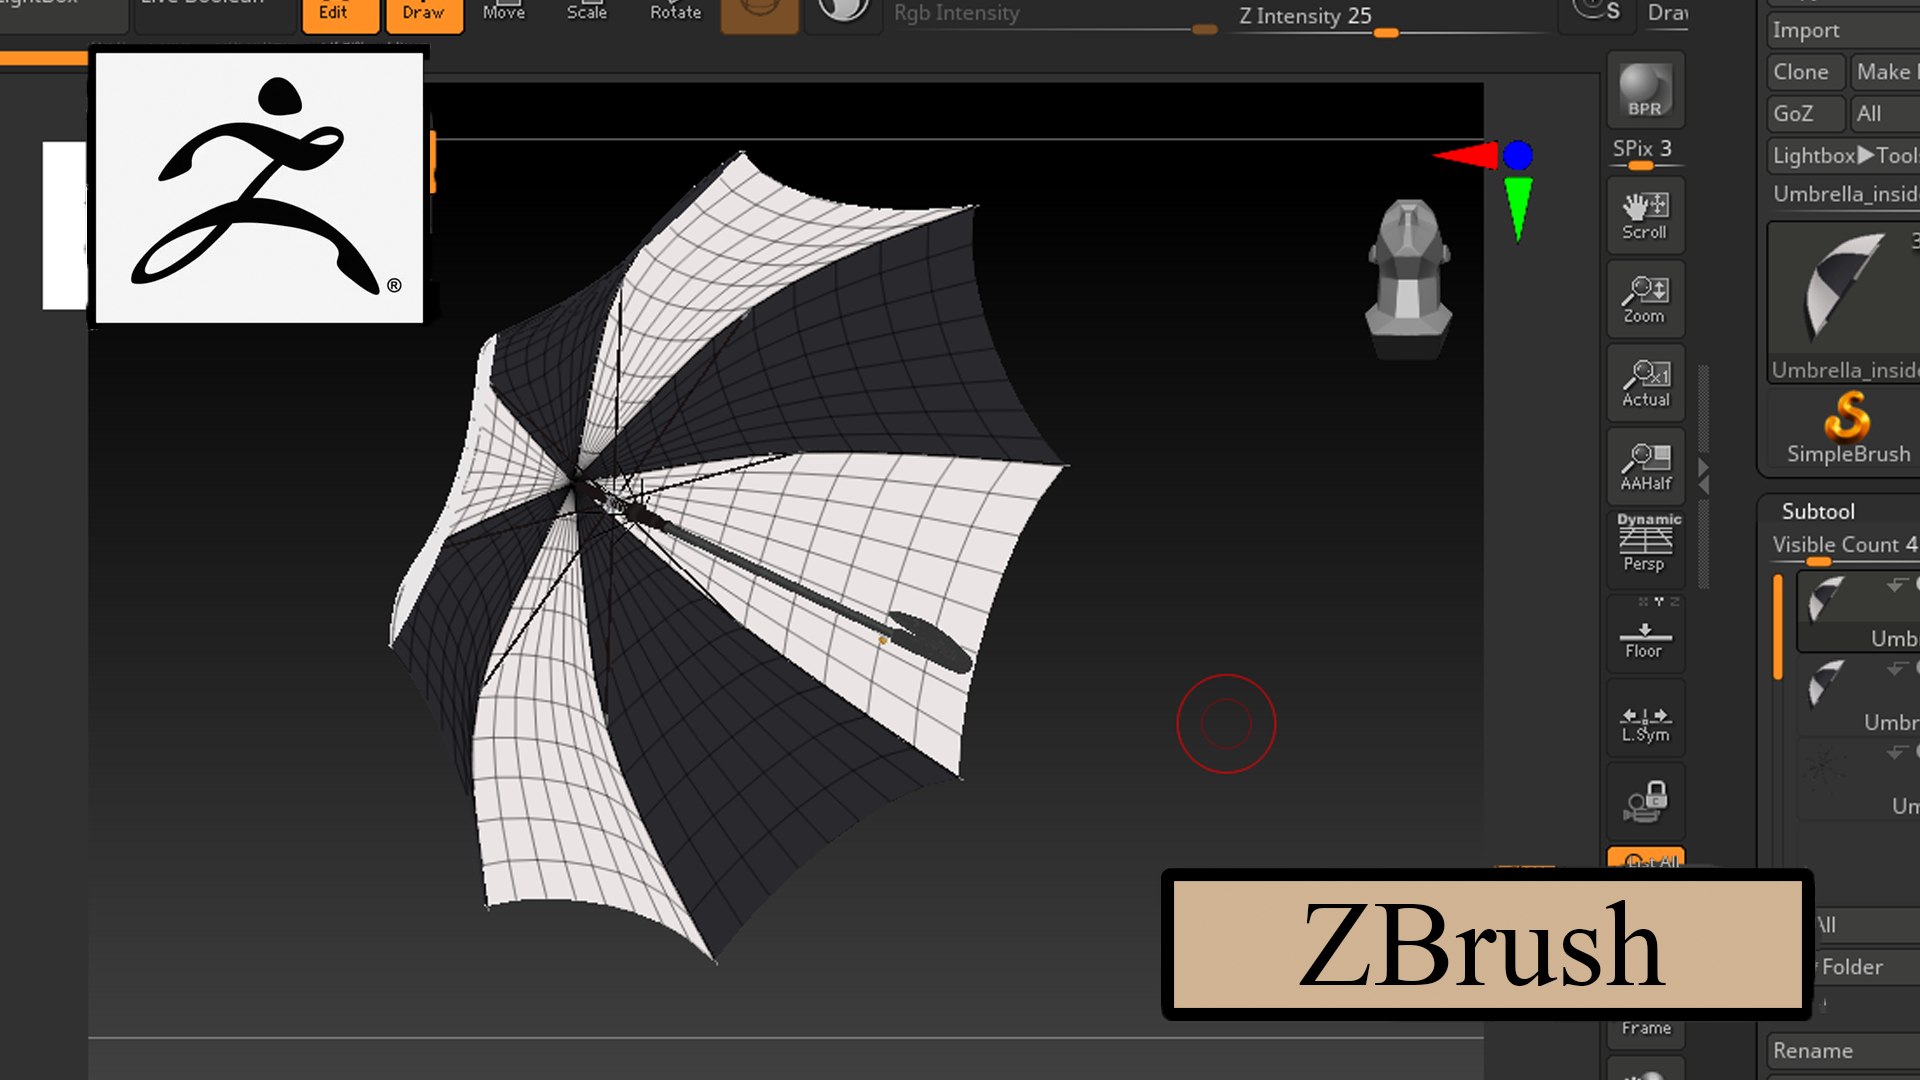This screenshot has width=1920, height=1080.
Task: Collapse the Subtool panel header
Action: 1818,511
